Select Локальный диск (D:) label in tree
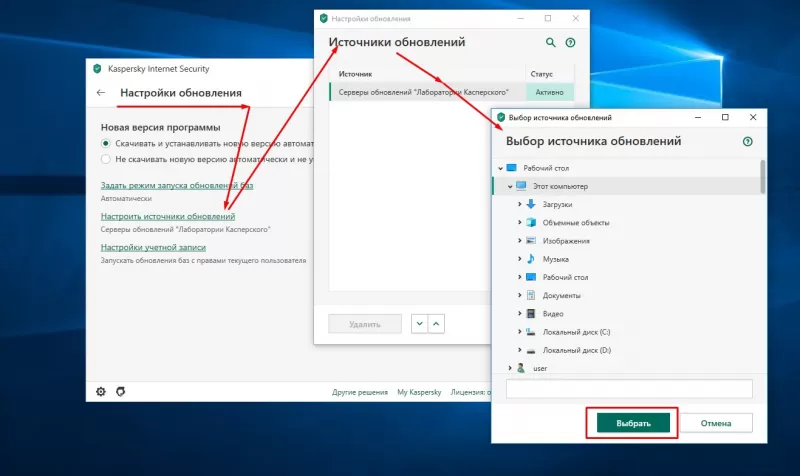Viewport: 800px width, 476px height. click(x=577, y=350)
